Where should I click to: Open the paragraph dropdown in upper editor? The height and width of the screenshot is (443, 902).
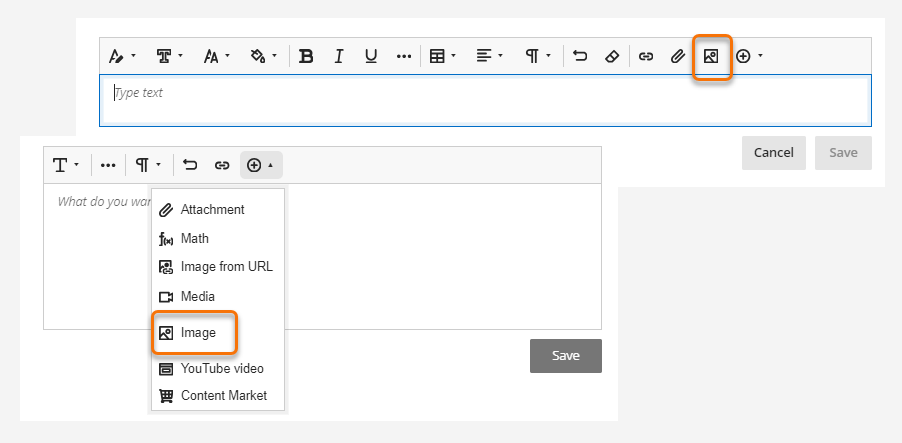tap(538, 56)
